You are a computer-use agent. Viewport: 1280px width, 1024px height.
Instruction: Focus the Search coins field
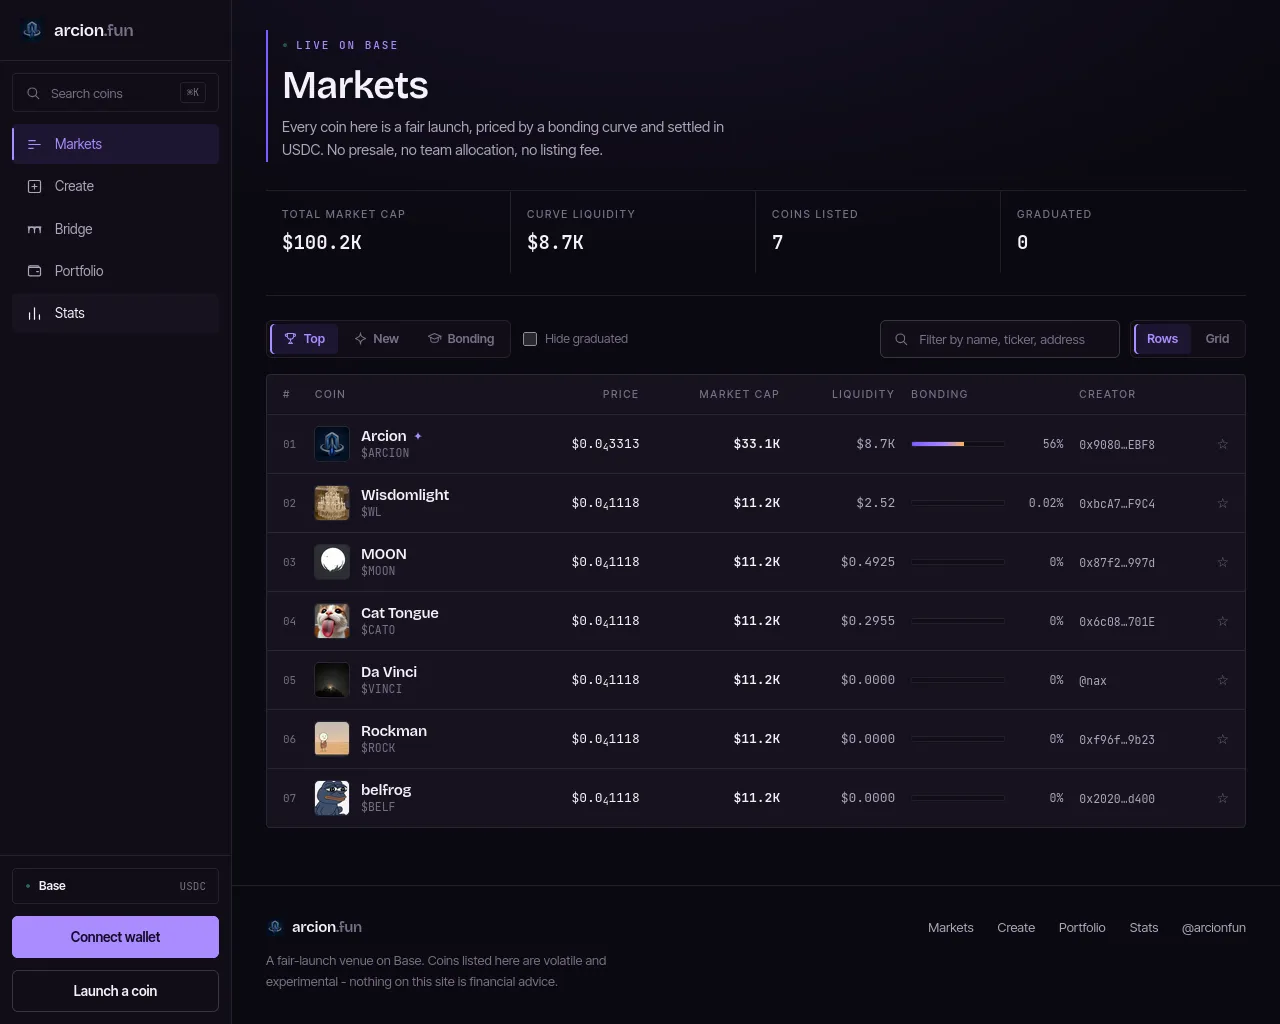(x=116, y=93)
